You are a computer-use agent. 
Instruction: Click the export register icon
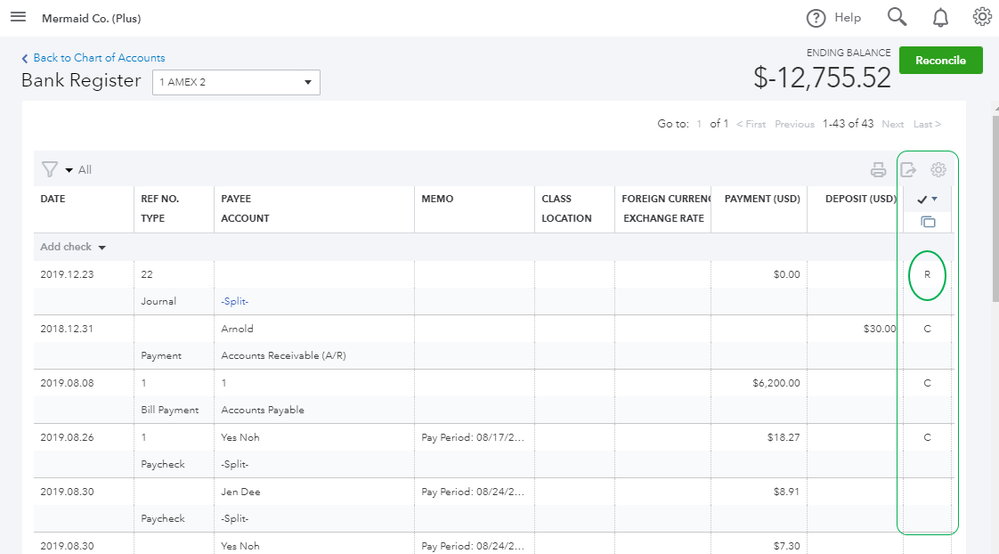[x=908, y=170]
